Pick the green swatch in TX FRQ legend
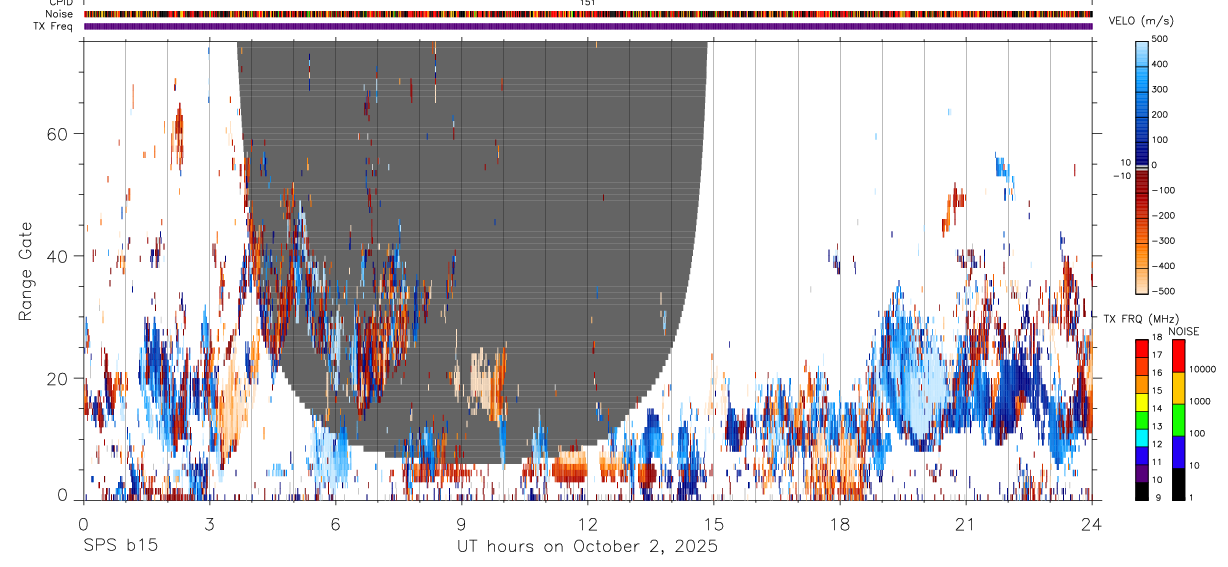 pos(1142,418)
